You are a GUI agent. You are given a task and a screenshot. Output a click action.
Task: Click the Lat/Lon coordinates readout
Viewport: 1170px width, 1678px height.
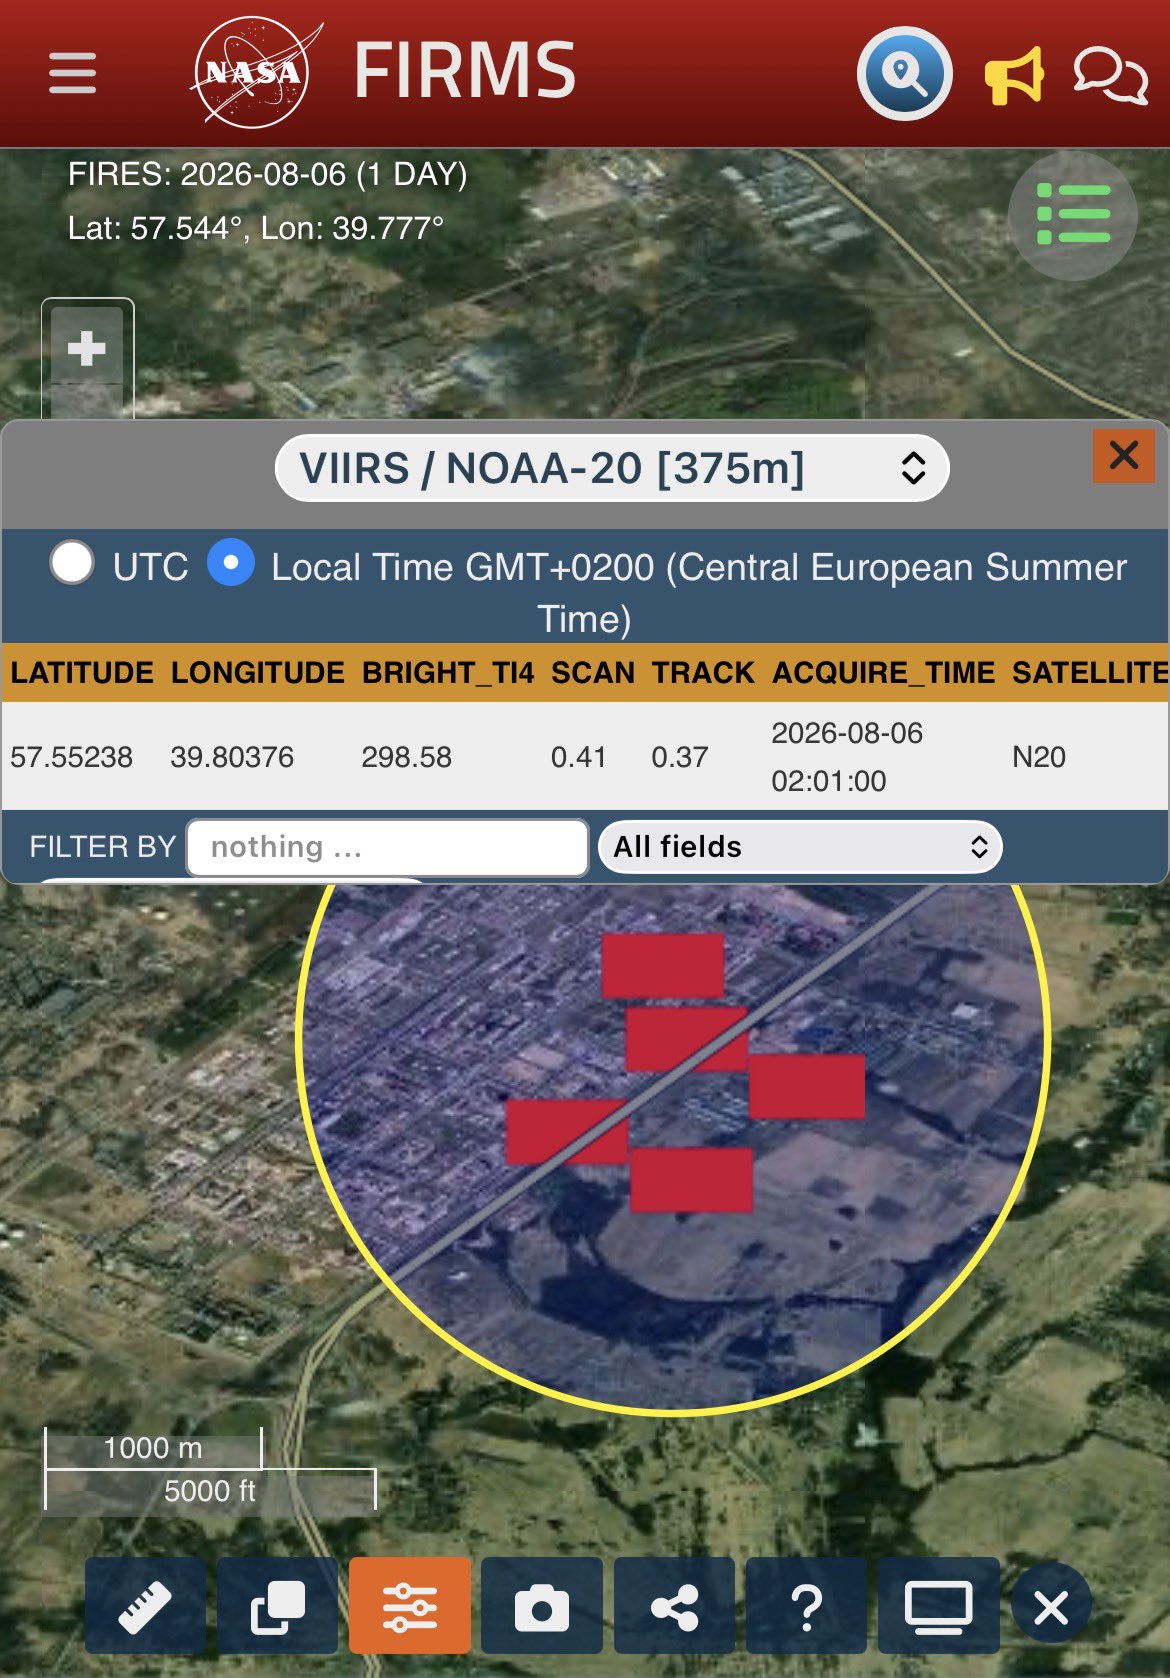(x=255, y=229)
